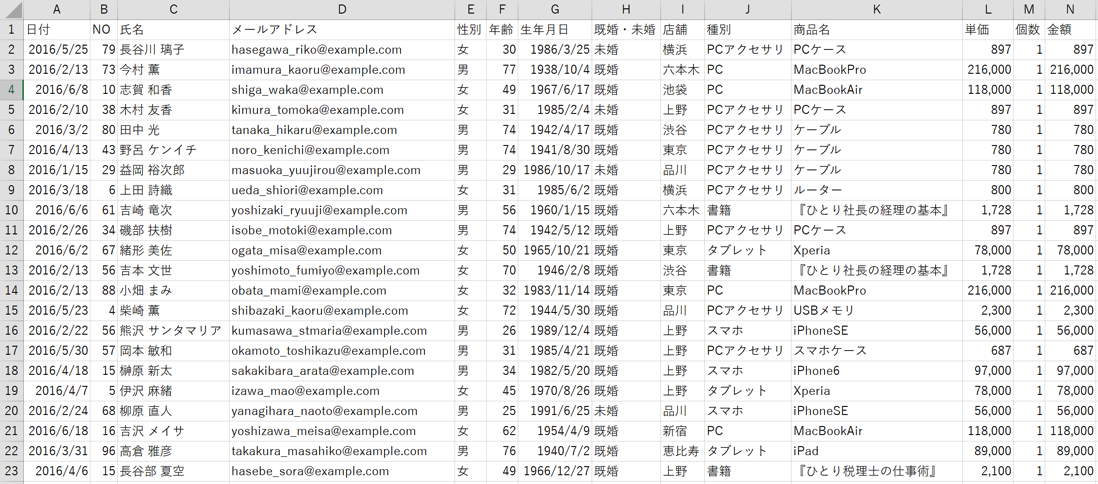Image resolution: width=1098 pixels, height=484 pixels.
Task: Click the 単価 header cell
Action: tap(987, 29)
